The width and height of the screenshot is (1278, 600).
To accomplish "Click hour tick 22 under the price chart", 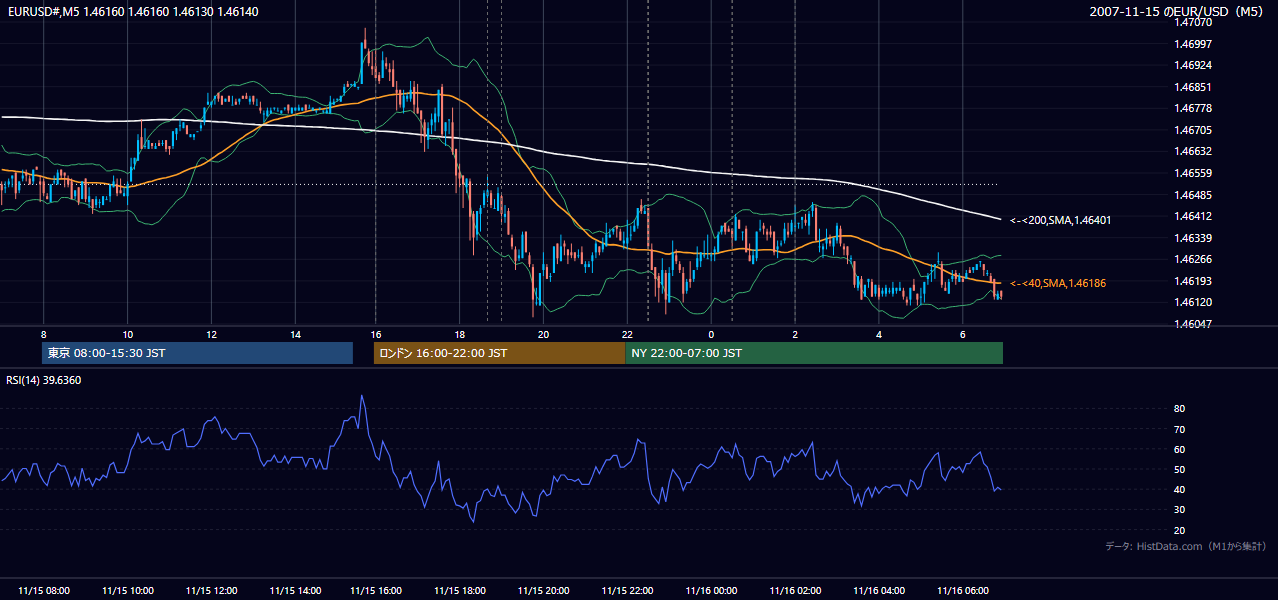I will click(627, 333).
